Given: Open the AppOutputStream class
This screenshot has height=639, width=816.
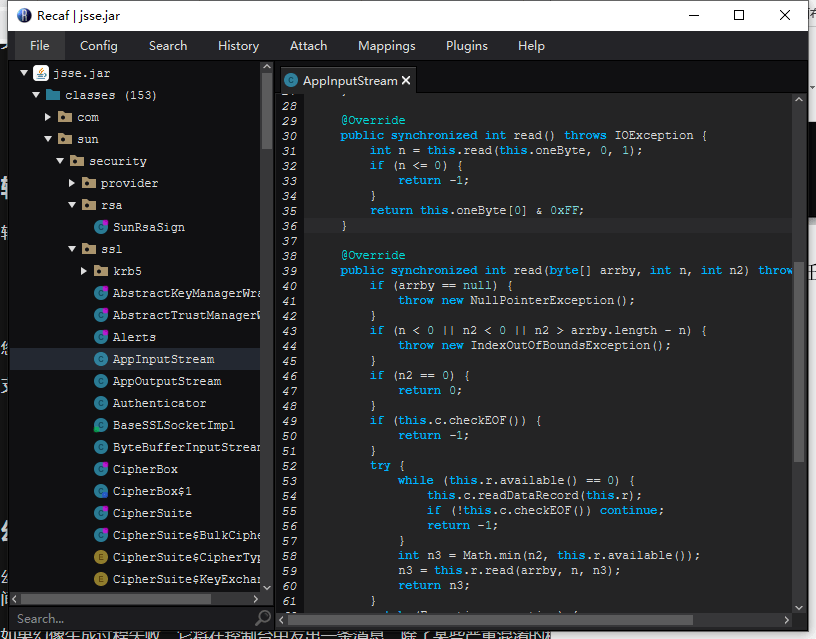Looking at the screenshot, I should (x=166, y=381).
